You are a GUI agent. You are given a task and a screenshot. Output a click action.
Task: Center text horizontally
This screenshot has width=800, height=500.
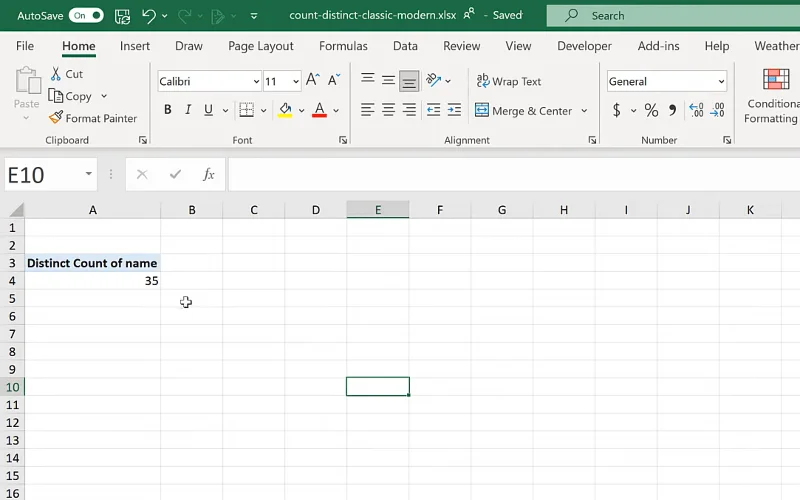(388, 110)
